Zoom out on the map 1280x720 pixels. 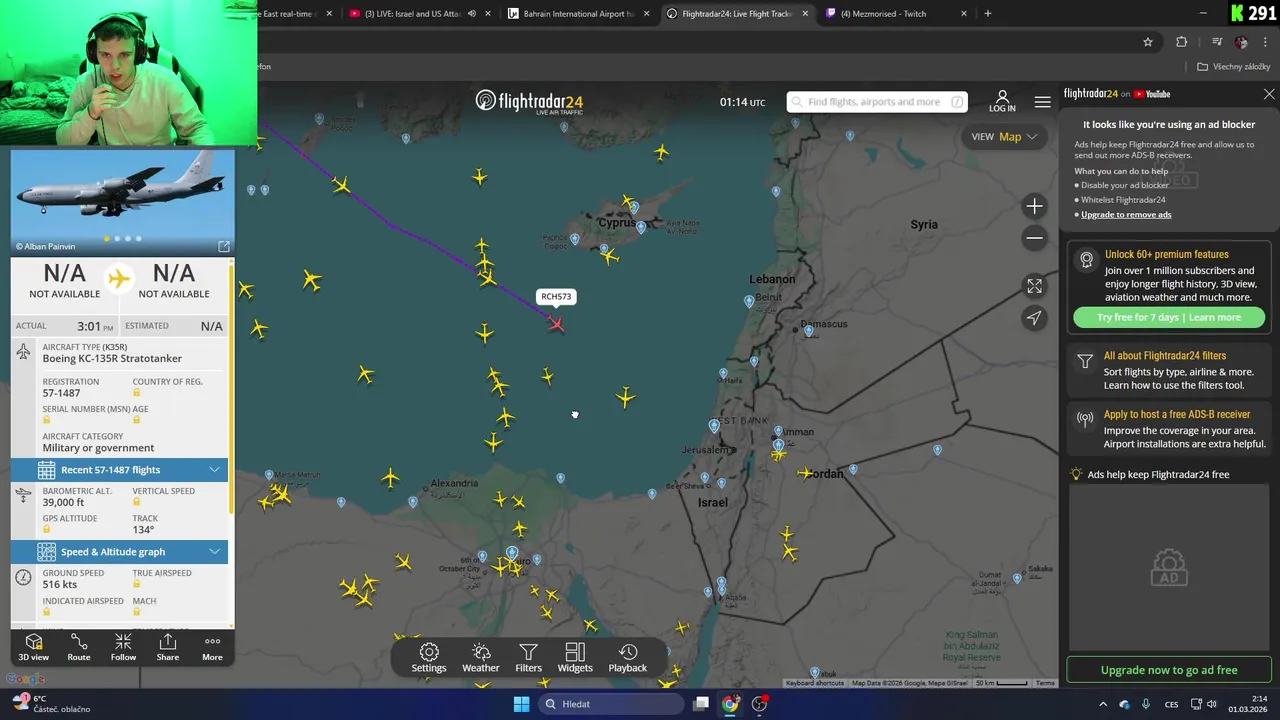[1035, 238]
